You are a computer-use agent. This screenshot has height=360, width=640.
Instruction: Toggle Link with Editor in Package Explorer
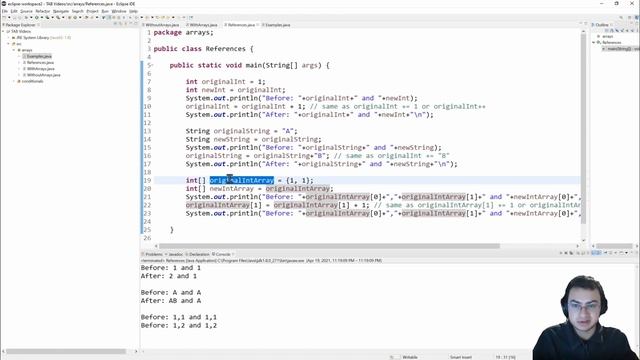121,24
